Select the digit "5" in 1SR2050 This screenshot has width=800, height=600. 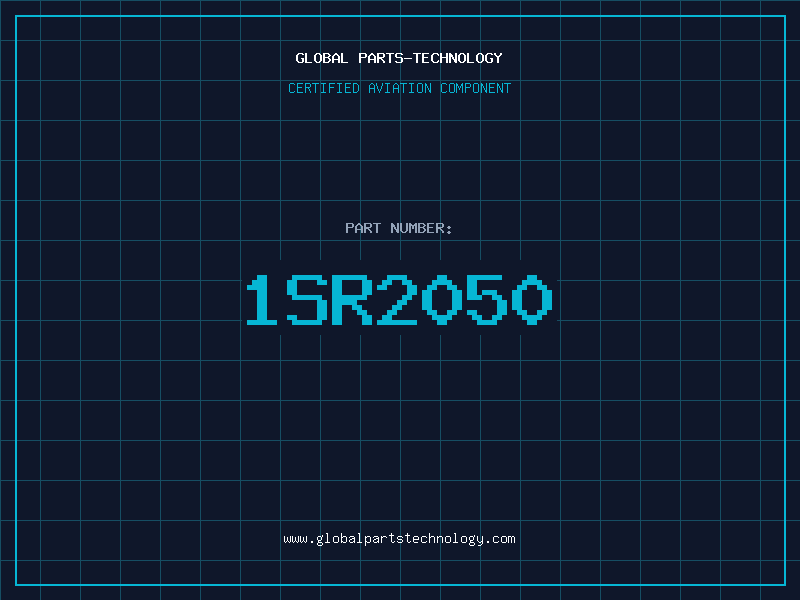487,299
